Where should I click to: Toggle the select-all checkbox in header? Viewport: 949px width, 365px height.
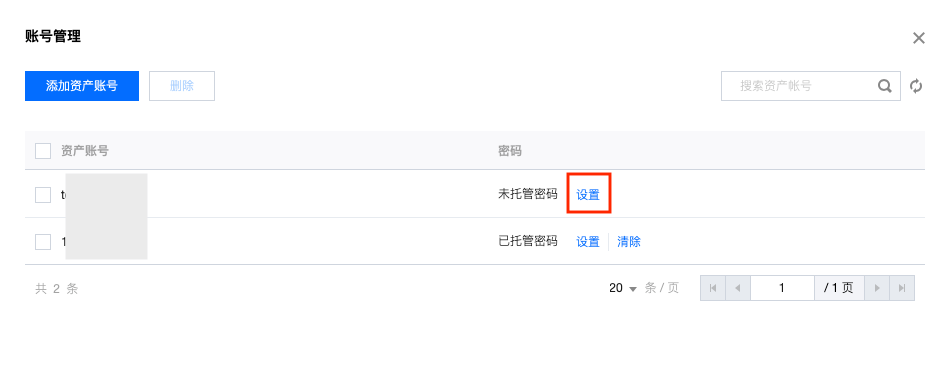tap(43, 151)
